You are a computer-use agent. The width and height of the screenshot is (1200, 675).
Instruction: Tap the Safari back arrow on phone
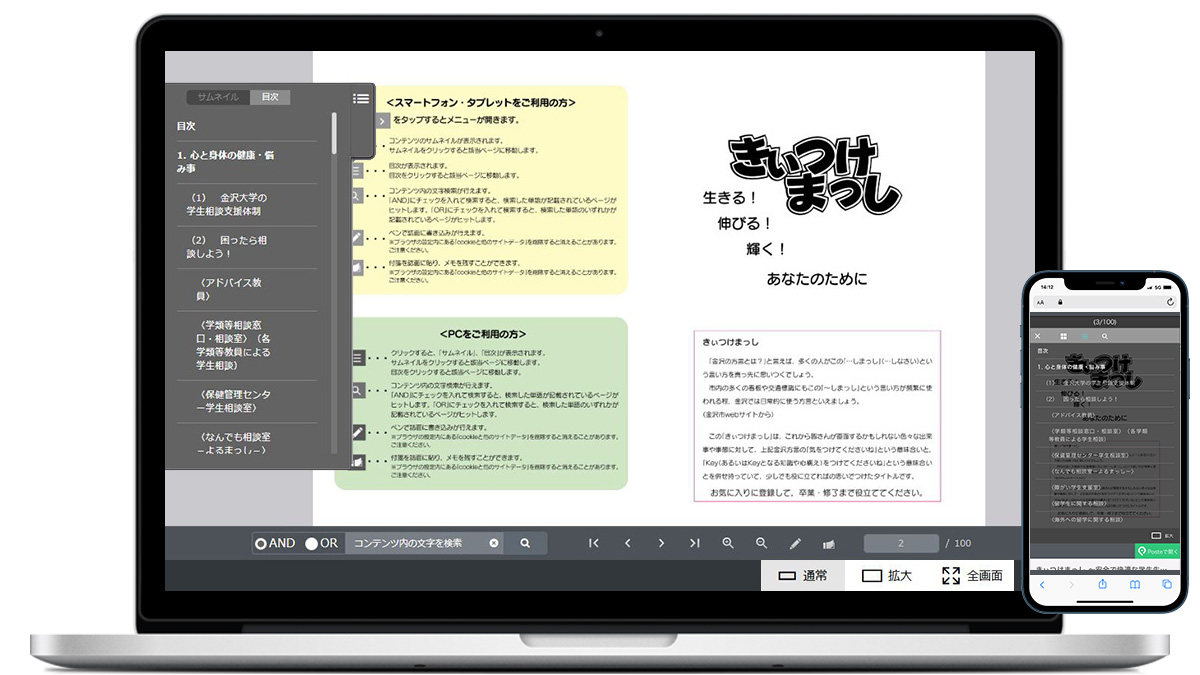pos(1041,585)
